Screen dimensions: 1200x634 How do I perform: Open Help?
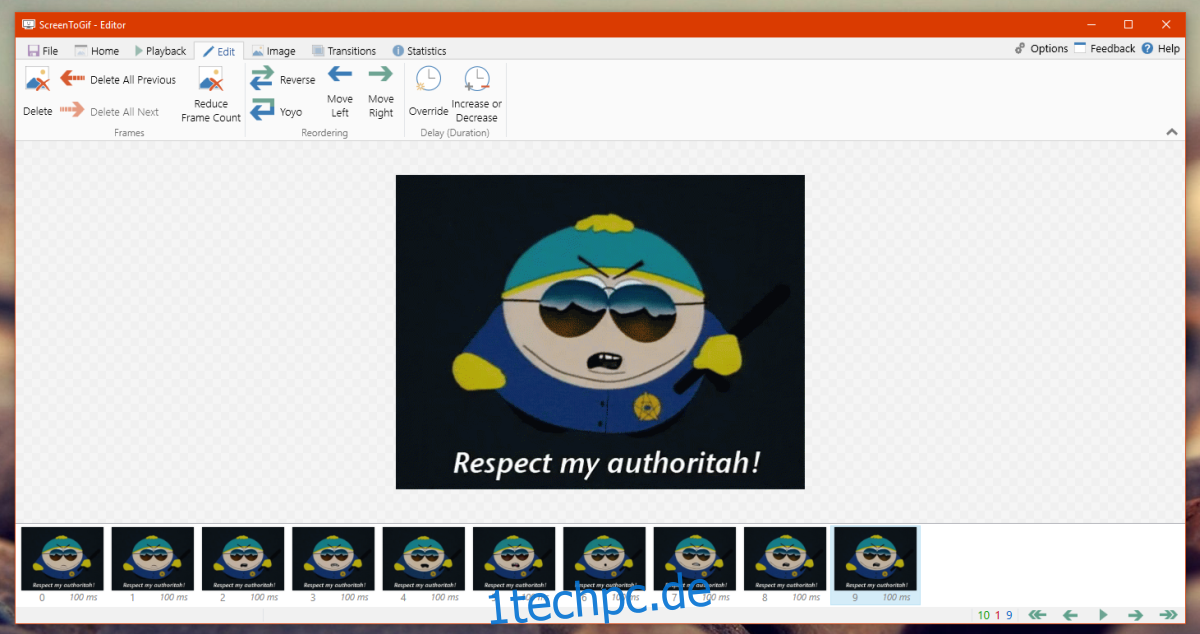(1161, 48)
